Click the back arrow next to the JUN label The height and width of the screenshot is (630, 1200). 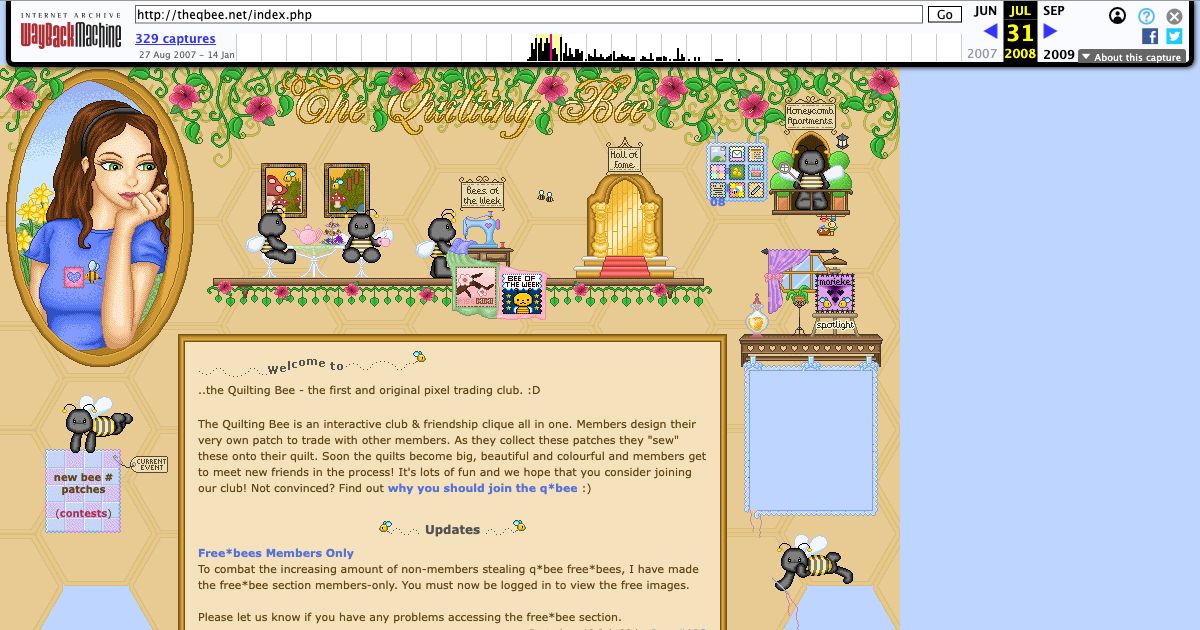991,31
